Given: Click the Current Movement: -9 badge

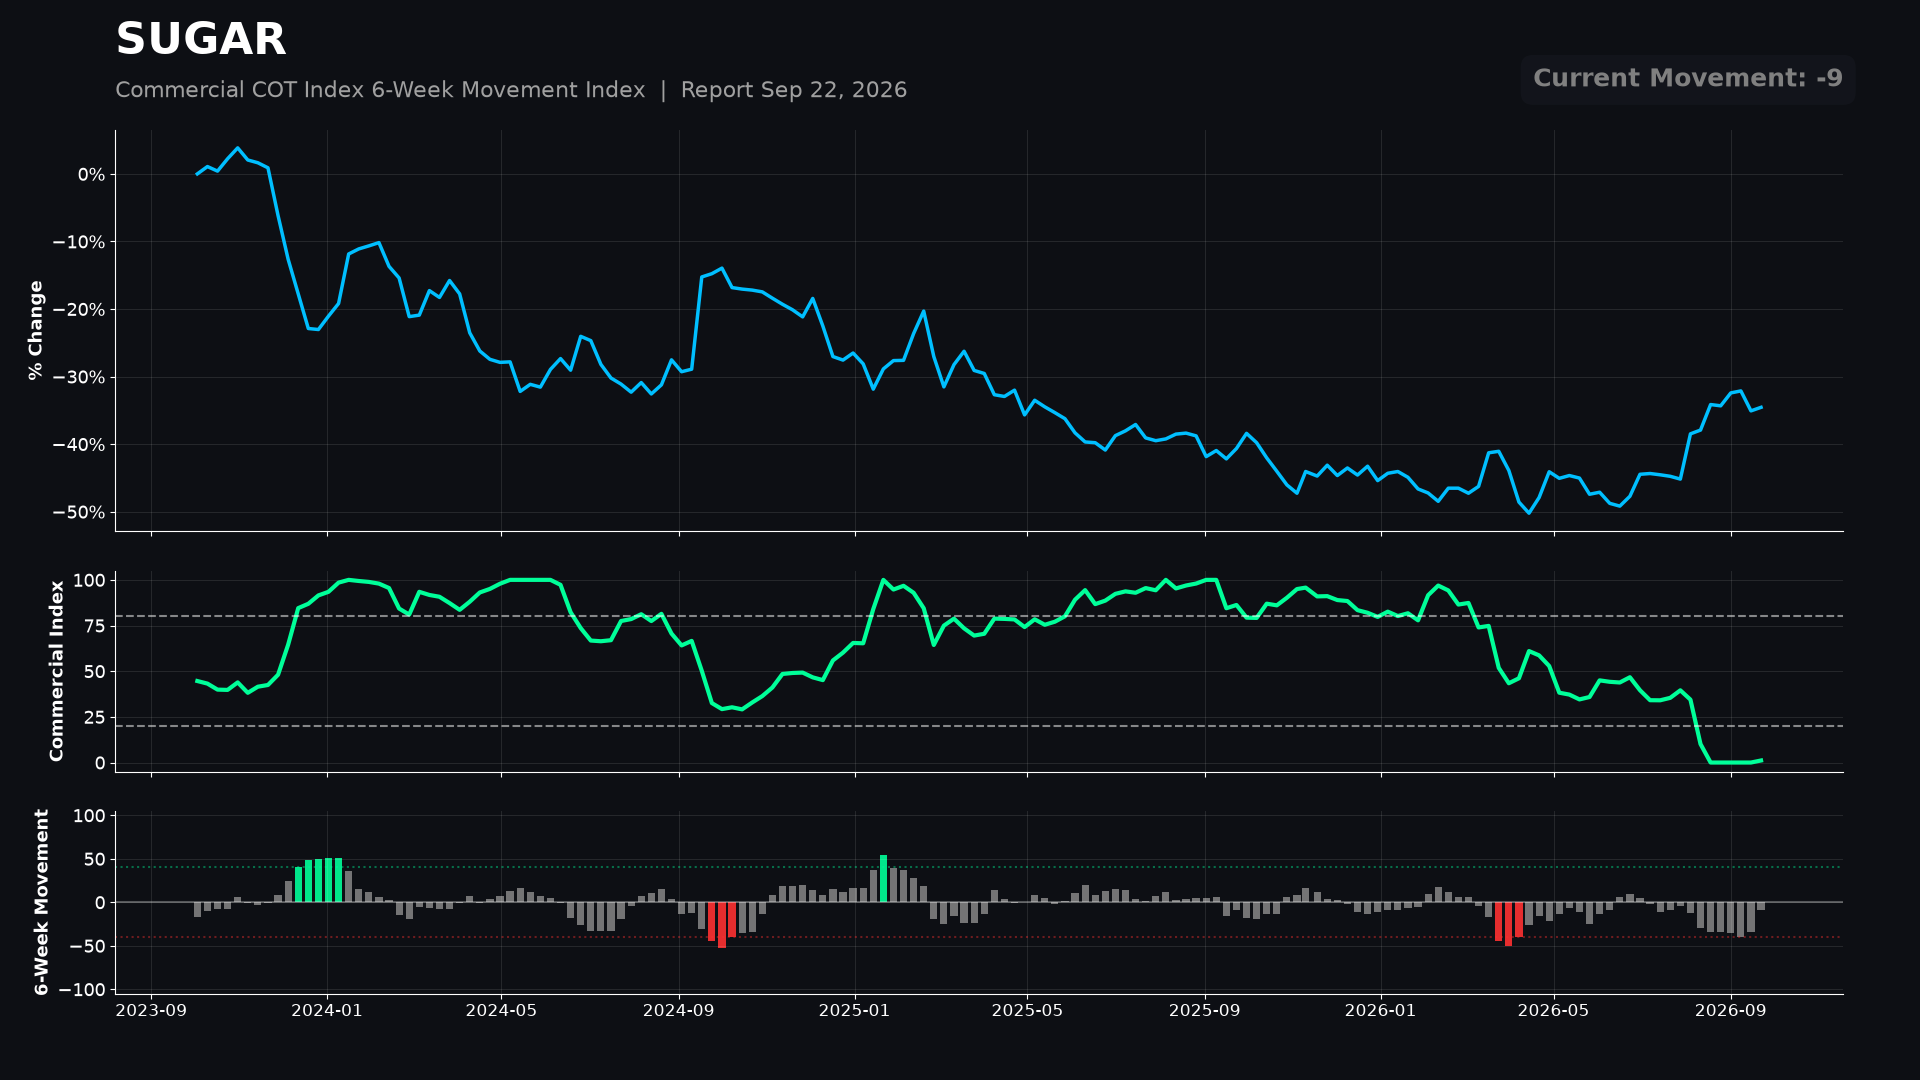Looking at the screenshot, I should [x=1687, y=79].
